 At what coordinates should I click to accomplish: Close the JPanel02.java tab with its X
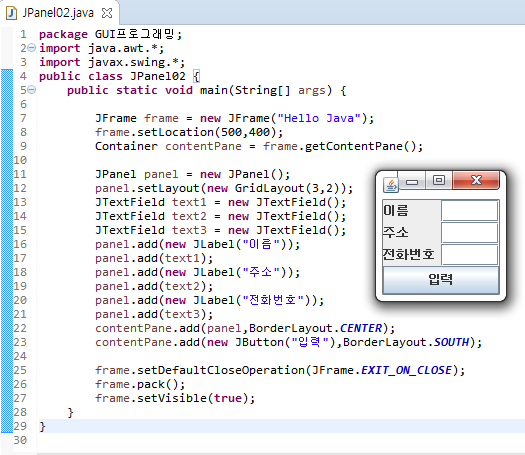coord(107,13)
